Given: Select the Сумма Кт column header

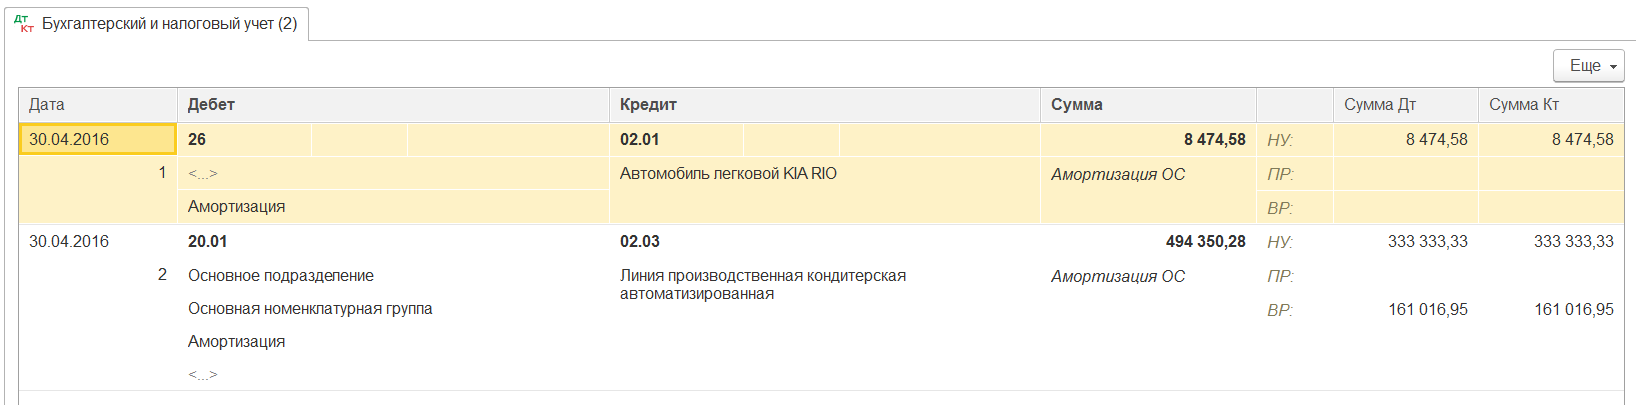Looking at the screenshot, I should click(x=1524, y=105).
